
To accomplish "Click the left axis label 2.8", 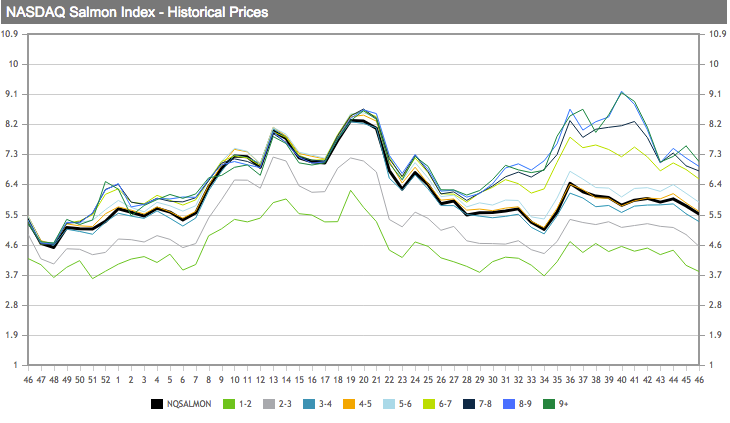I will click(12, 305).
